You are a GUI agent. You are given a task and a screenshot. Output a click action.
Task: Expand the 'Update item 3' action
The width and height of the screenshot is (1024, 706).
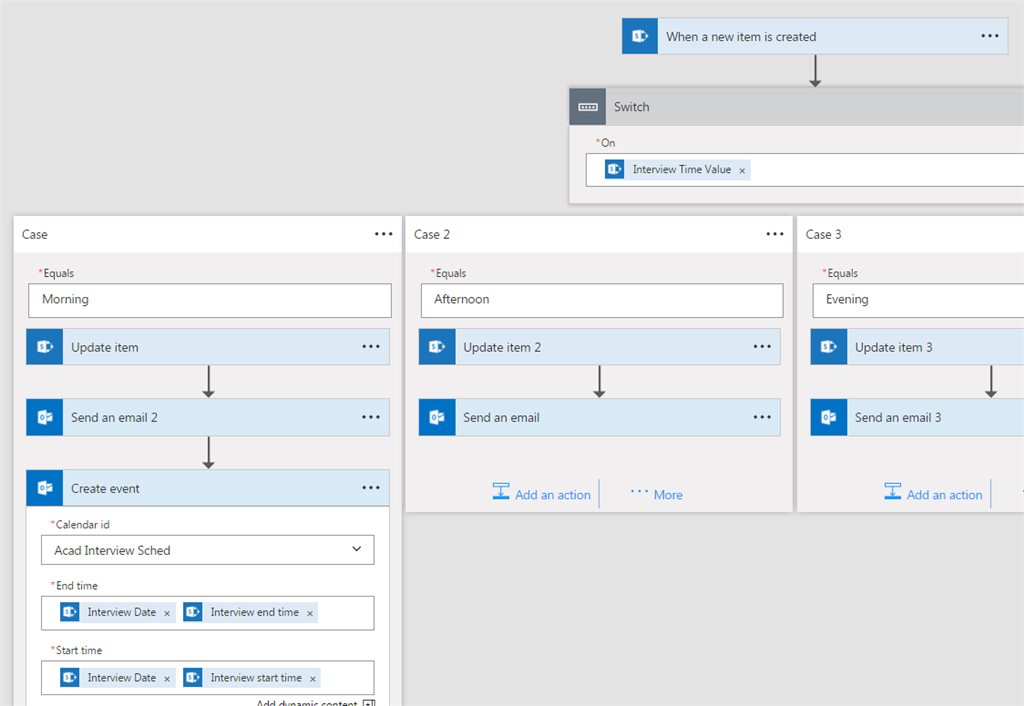(x=918, y=347)
